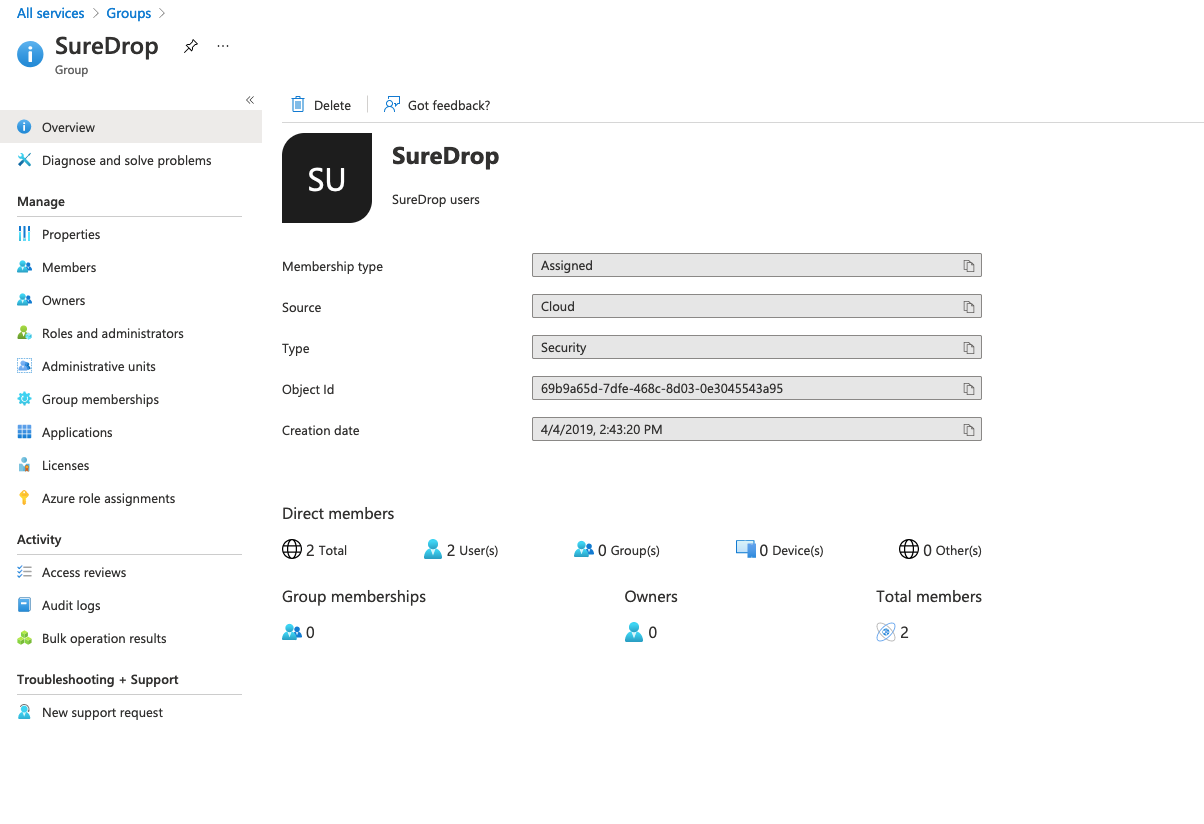Click the Roles and administrators icon
The width and height of the screenshot is (1204, 824).
coord(25,333)
